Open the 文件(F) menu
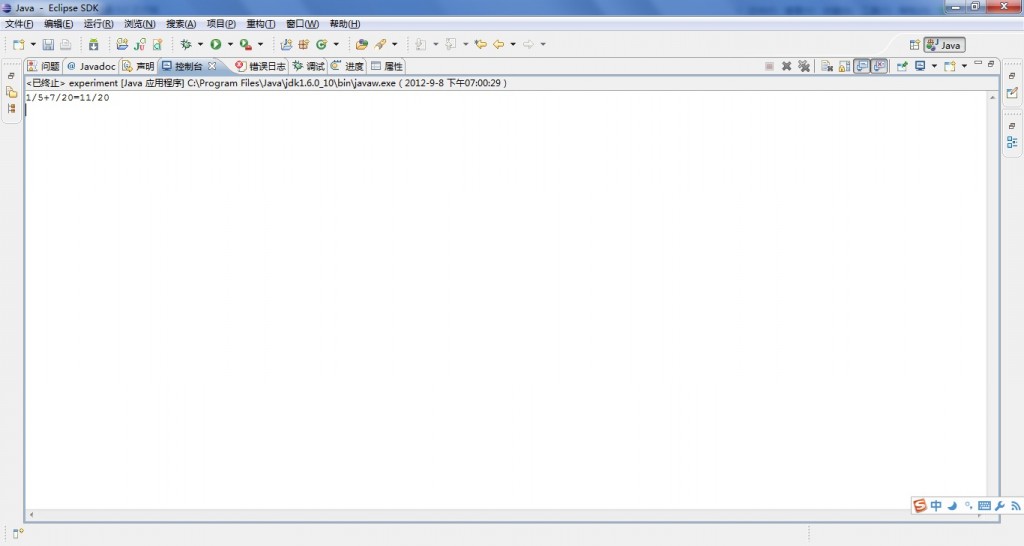Viewport: 1024px width, 546px height. coord(19,24)
